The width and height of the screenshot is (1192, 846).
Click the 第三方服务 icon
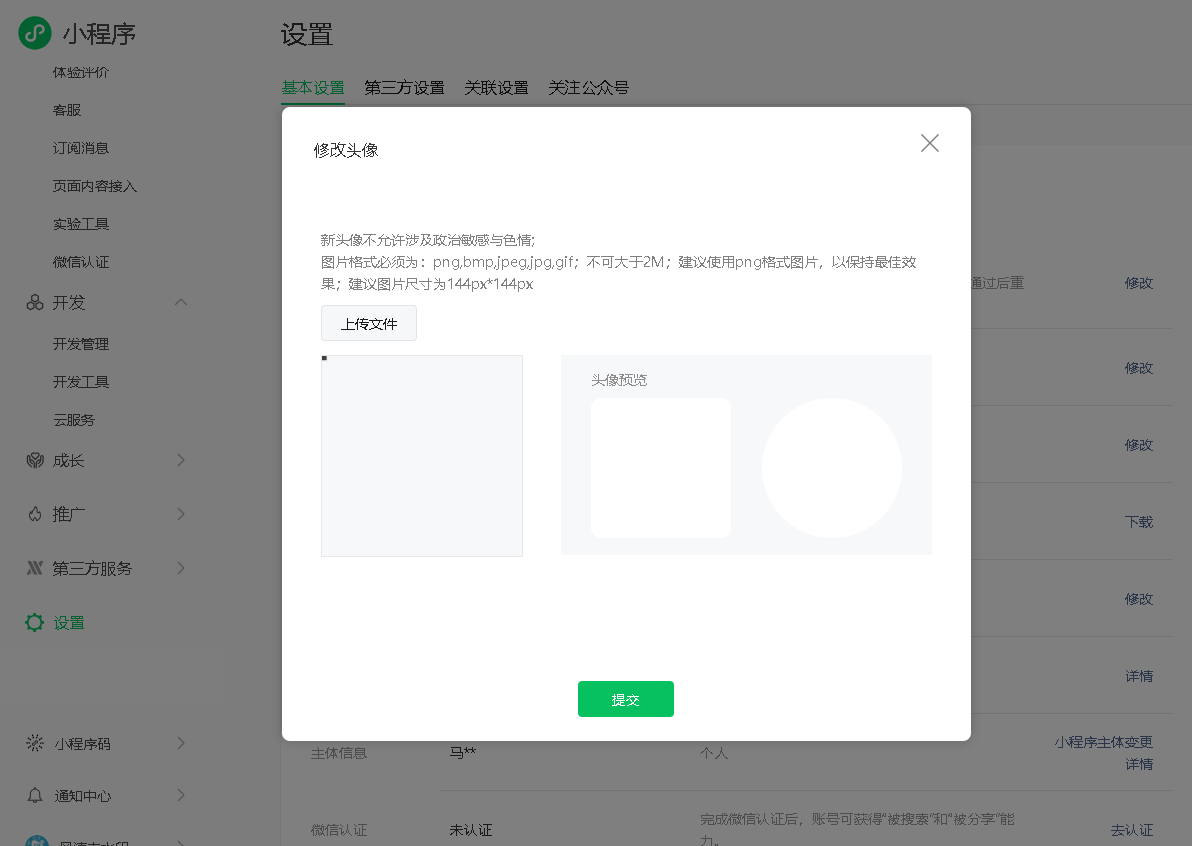[35, 568]
